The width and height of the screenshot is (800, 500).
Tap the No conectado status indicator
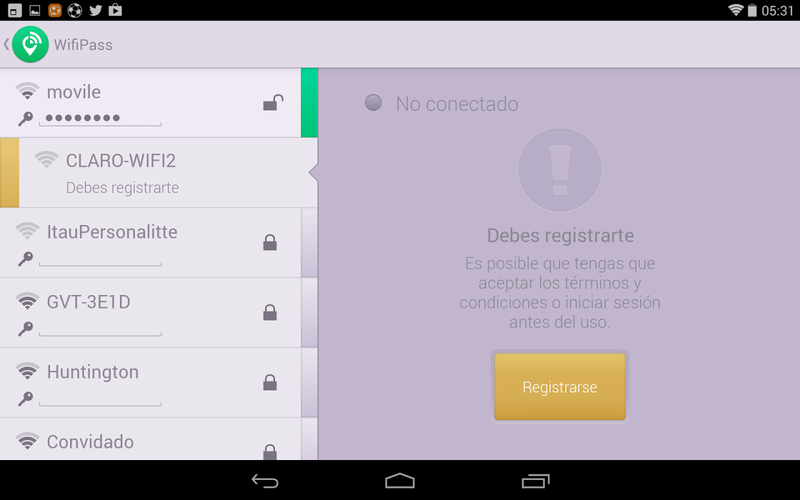pos(442,104)
